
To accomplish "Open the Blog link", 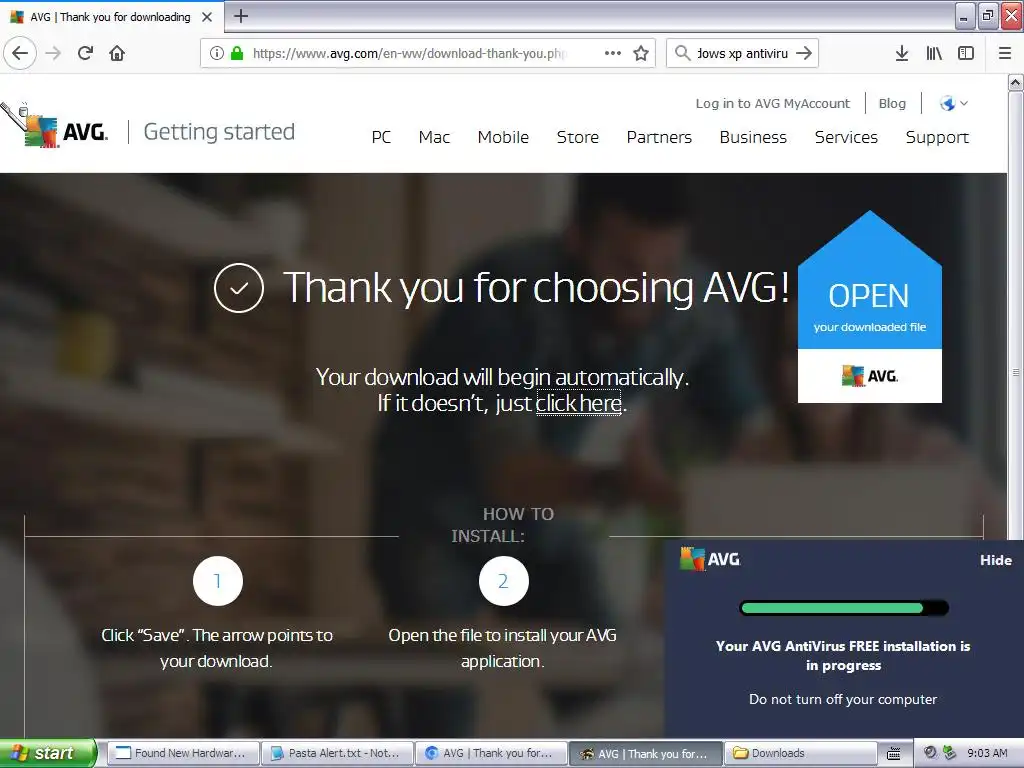I will pyautogui.click(x=892, y=103).
